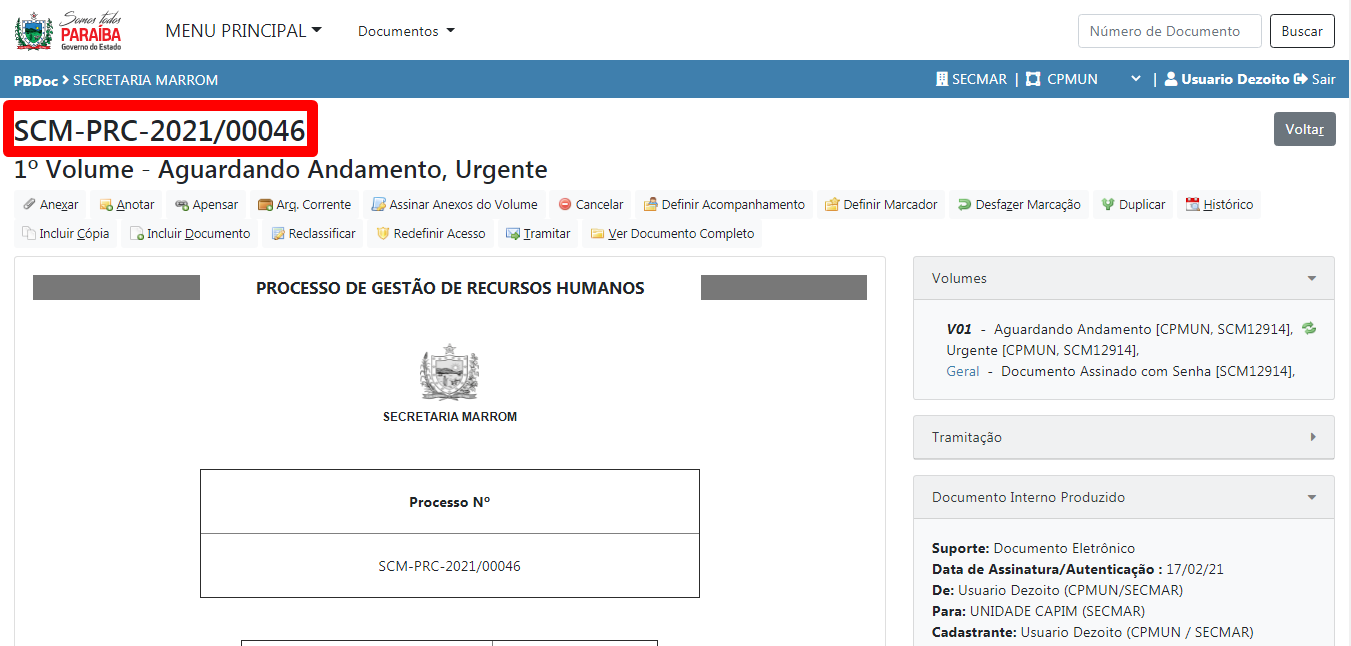Use the Duplicar function
Image resolution: width=1351 pixels, height=646 pixels.
coord(1132,204)
